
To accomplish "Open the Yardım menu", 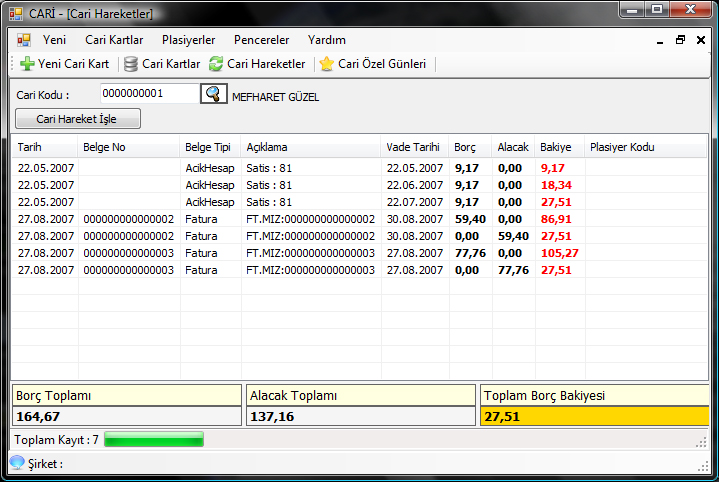I will coord(327,40).
